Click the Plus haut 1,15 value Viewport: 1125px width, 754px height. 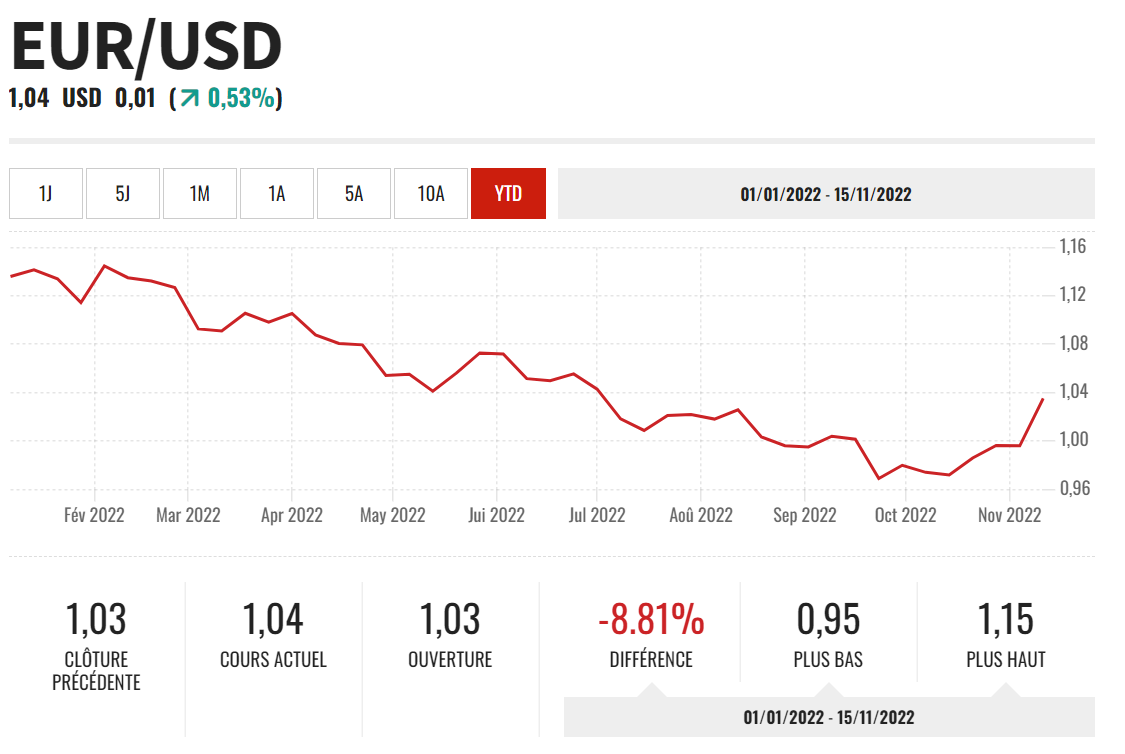[1005, 620]
